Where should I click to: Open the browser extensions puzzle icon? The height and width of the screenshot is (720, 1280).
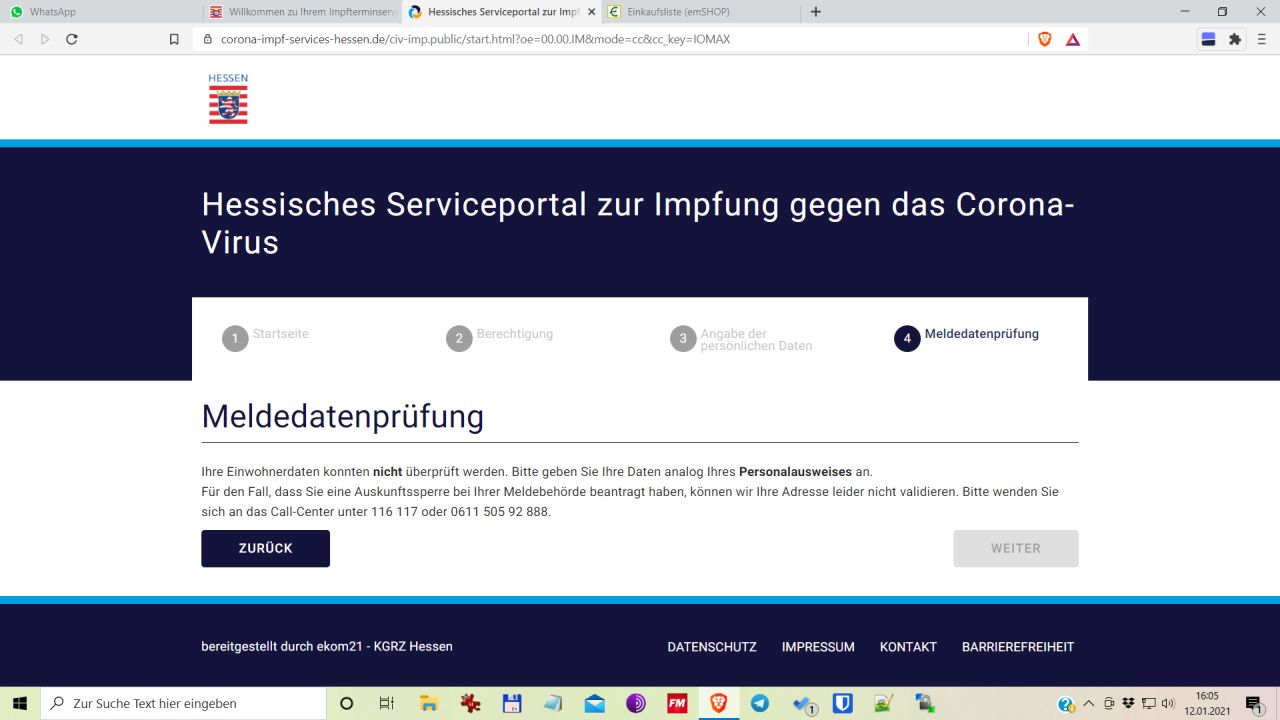click(x=1235, y=39)
